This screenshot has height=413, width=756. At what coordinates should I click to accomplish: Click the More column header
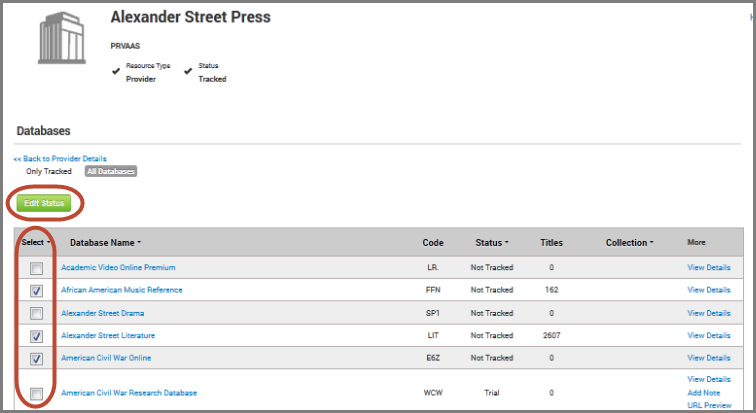click(x=696, y=242)
